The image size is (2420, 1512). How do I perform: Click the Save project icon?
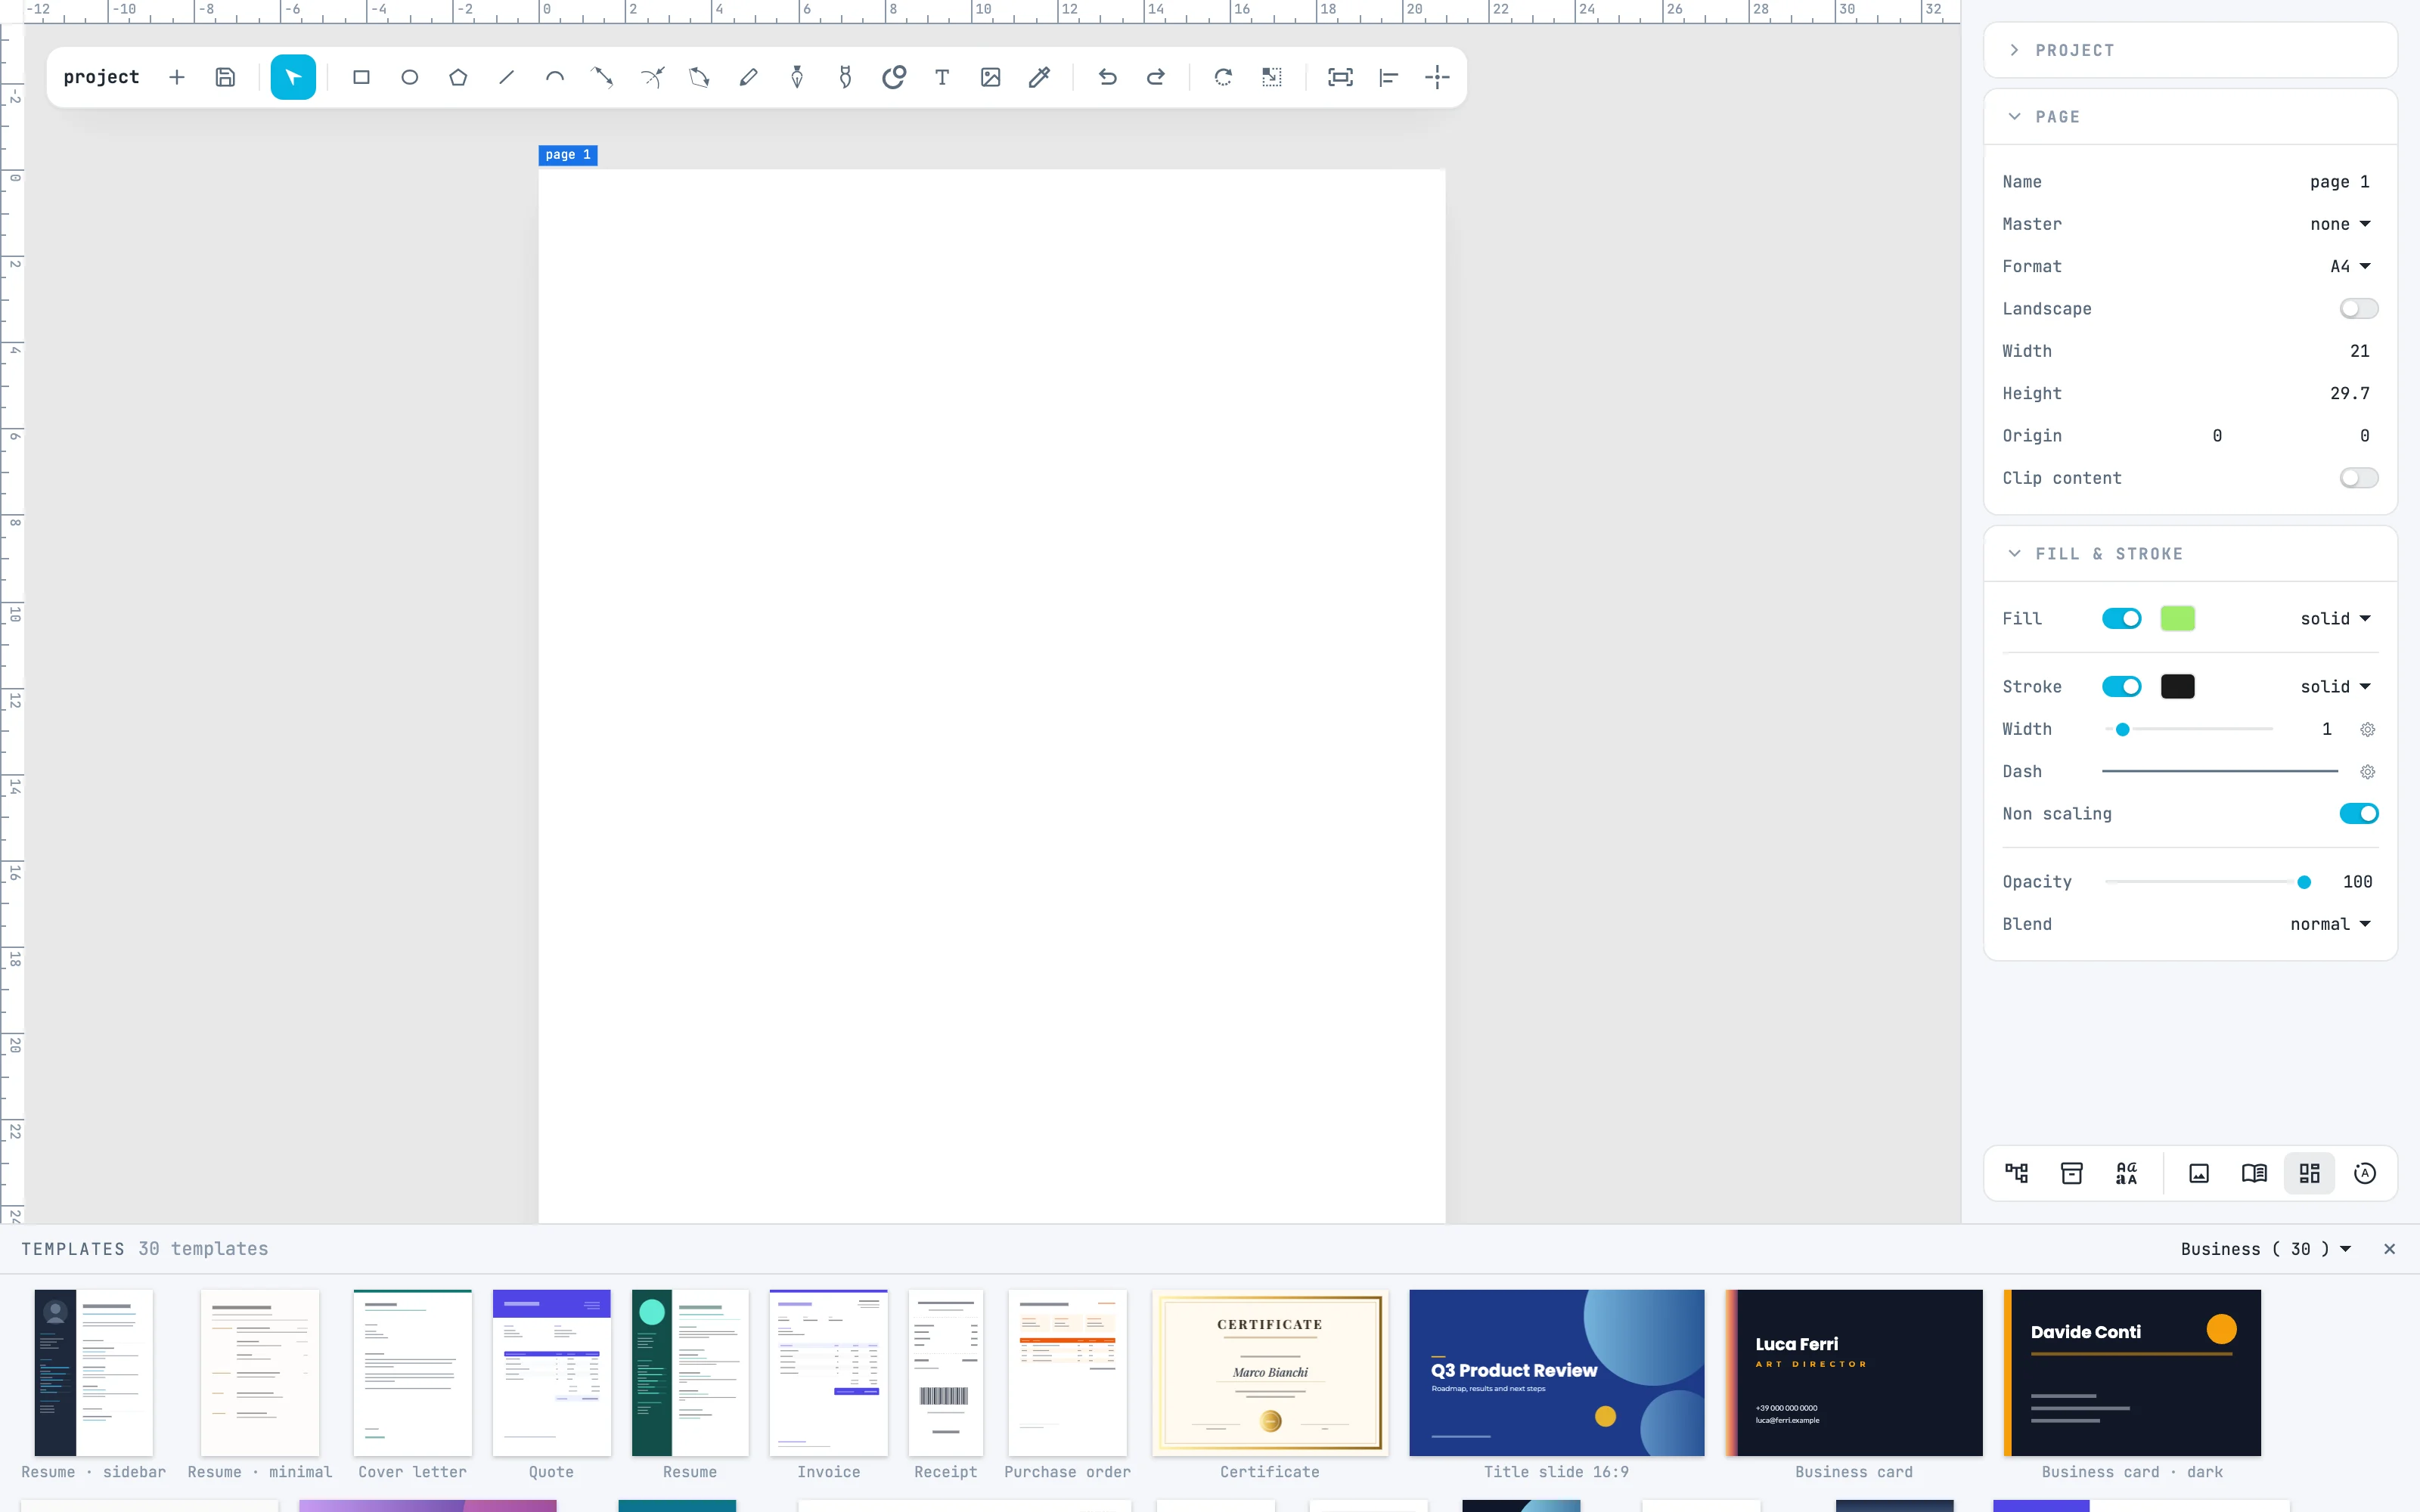click(225, 77)
